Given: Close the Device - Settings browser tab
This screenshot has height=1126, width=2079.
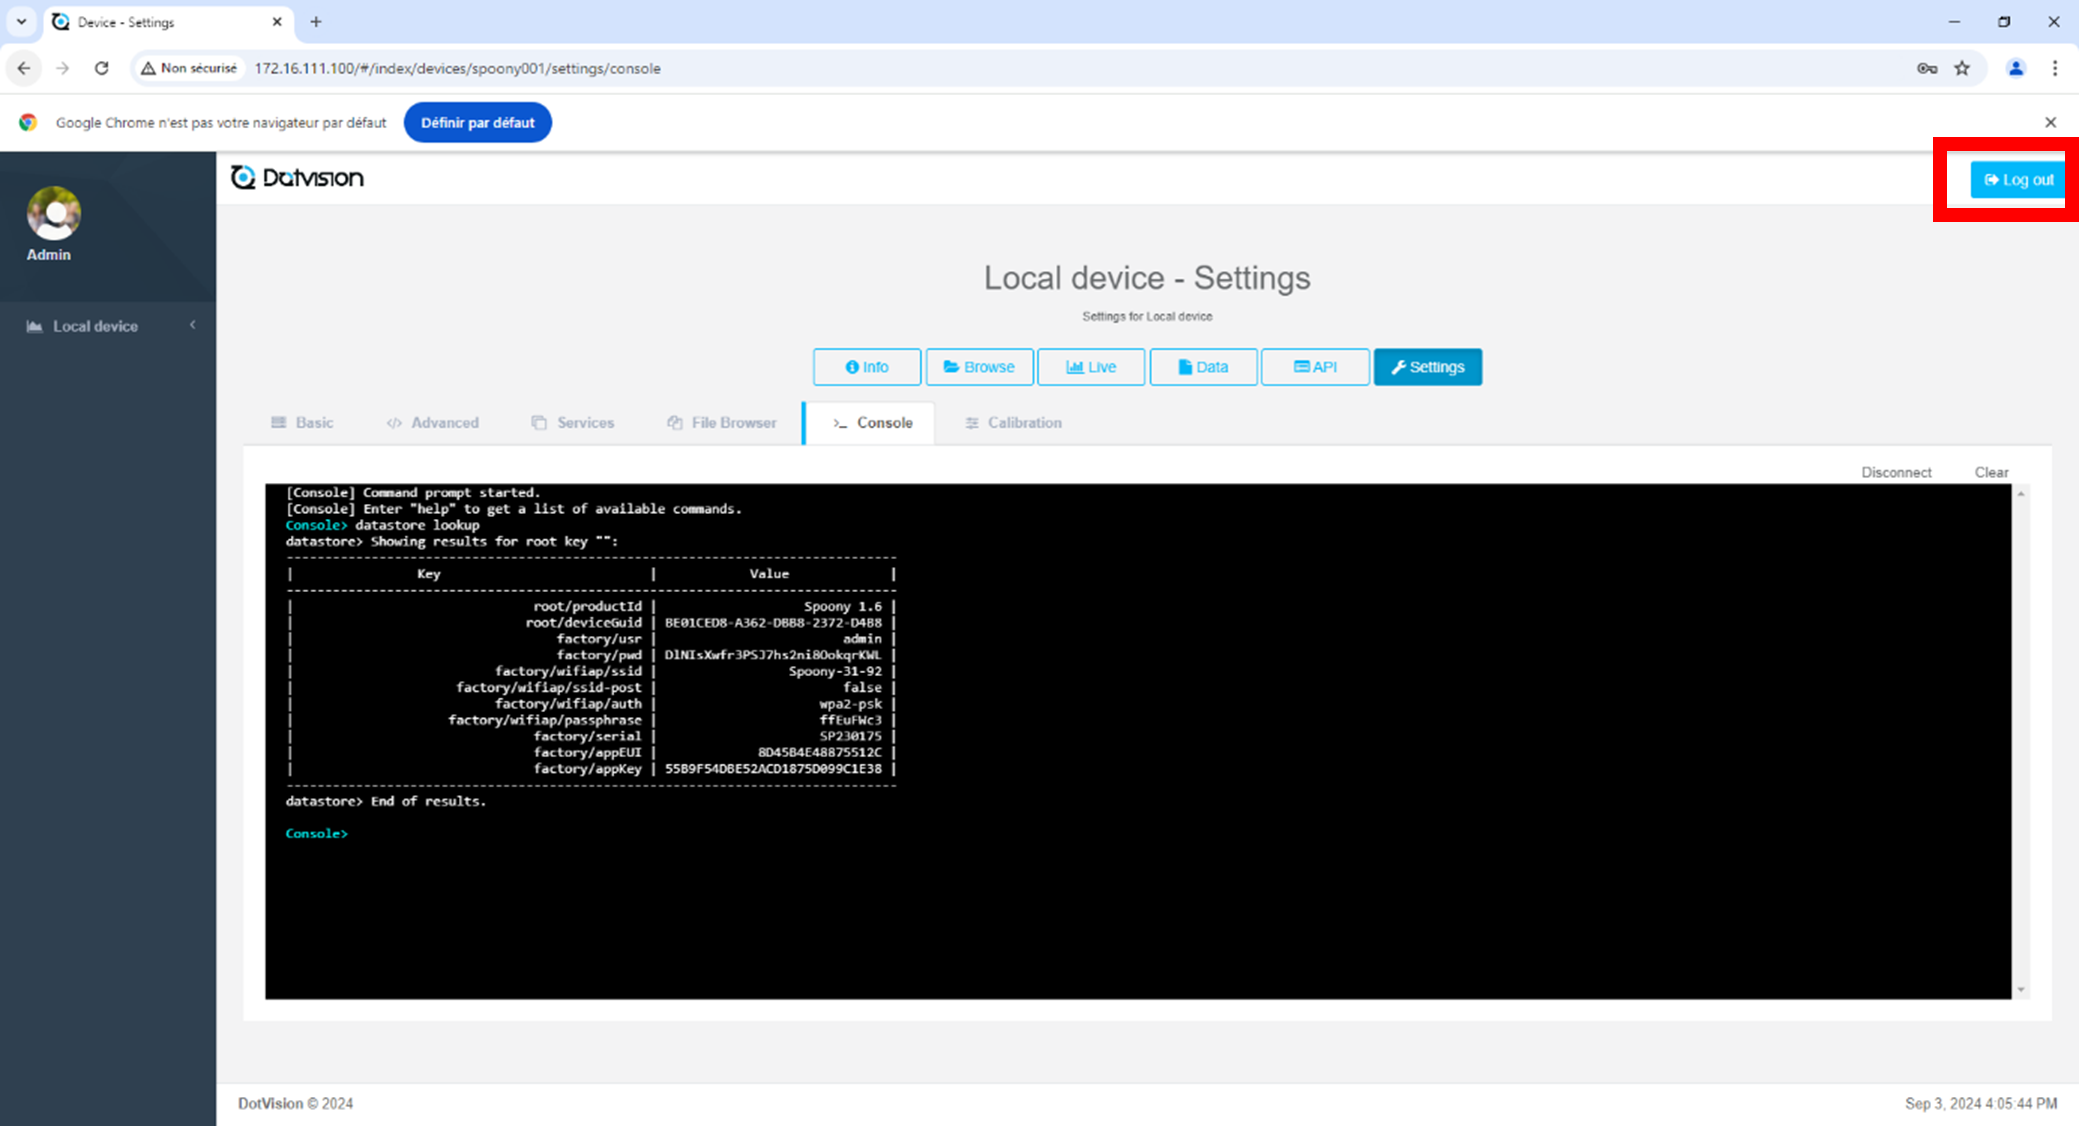Looking at the screenshot, I should click(277, 21).
